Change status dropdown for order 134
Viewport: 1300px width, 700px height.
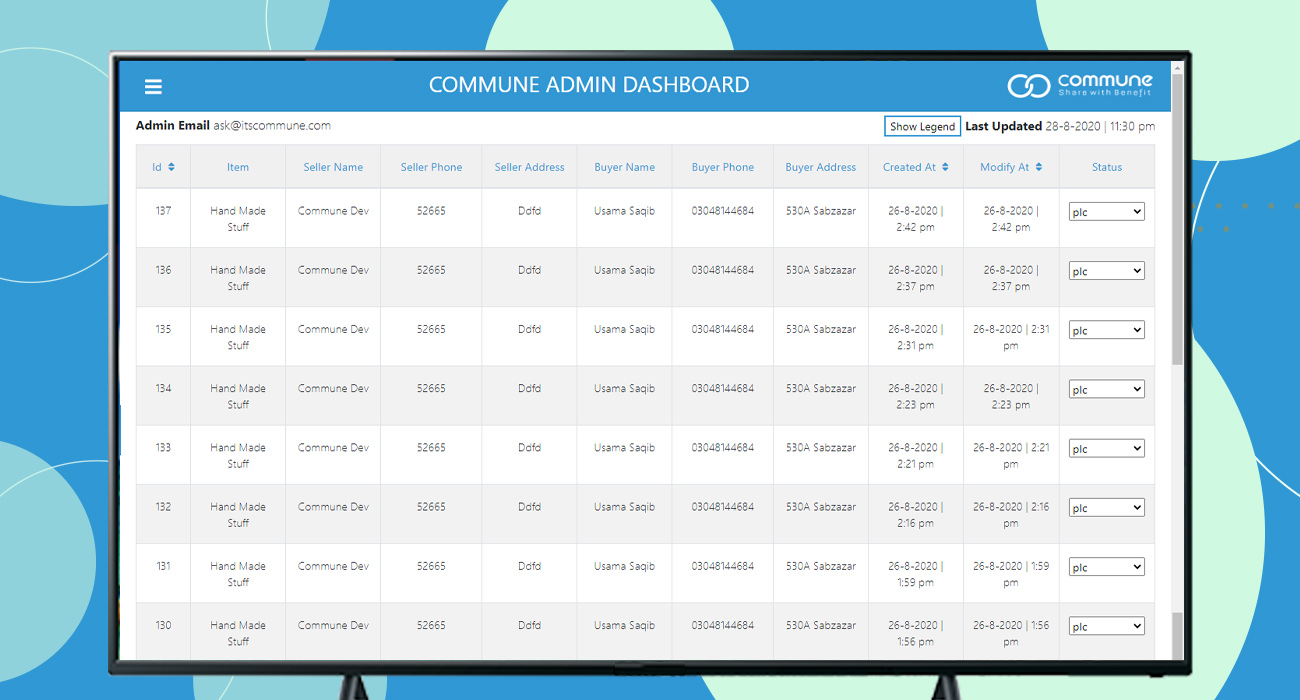pyautogui.click(x=1106, y=390)
